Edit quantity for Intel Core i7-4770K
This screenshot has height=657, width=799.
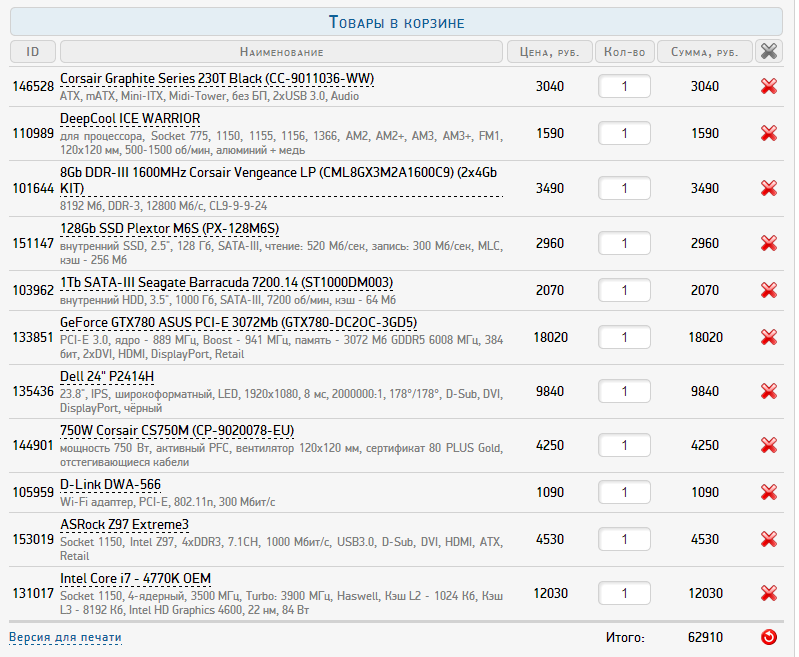(624, 593)
